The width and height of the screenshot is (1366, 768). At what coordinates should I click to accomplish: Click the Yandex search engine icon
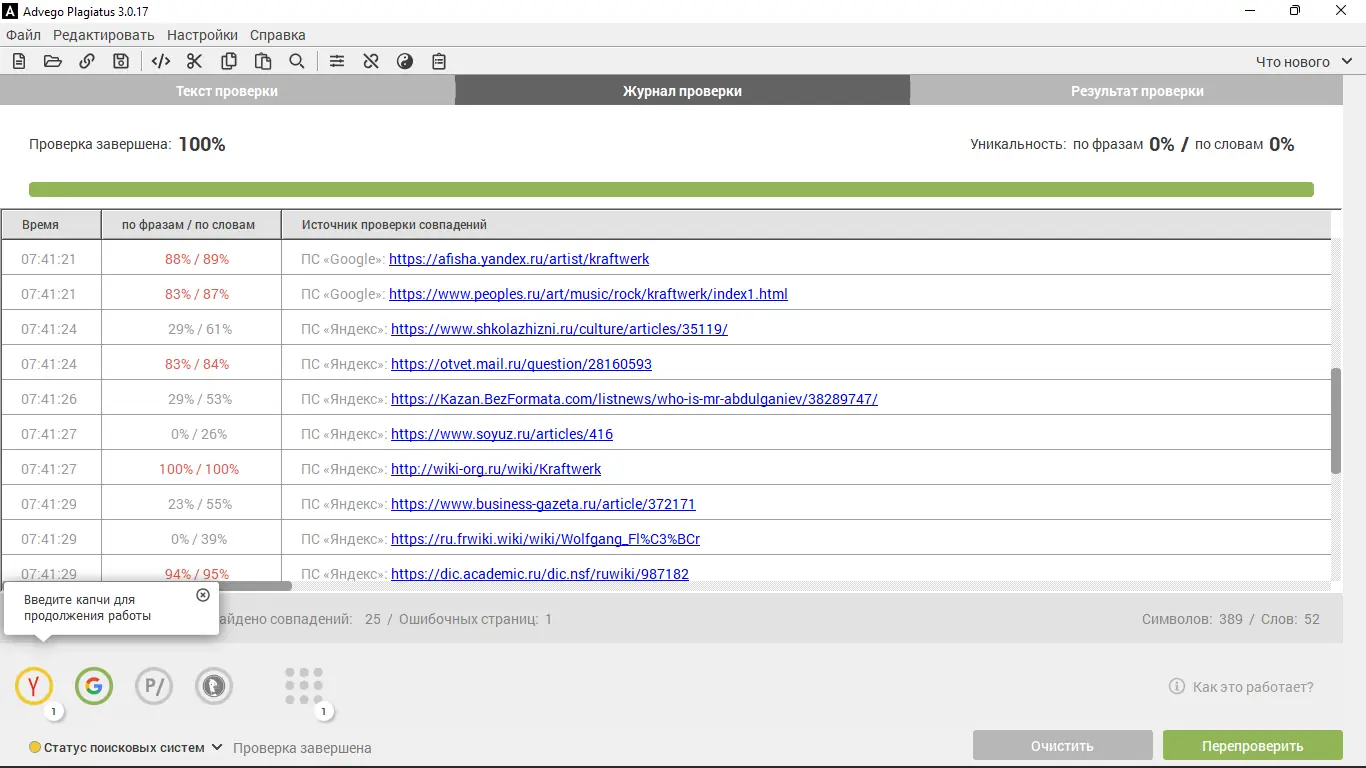point(34,686)
